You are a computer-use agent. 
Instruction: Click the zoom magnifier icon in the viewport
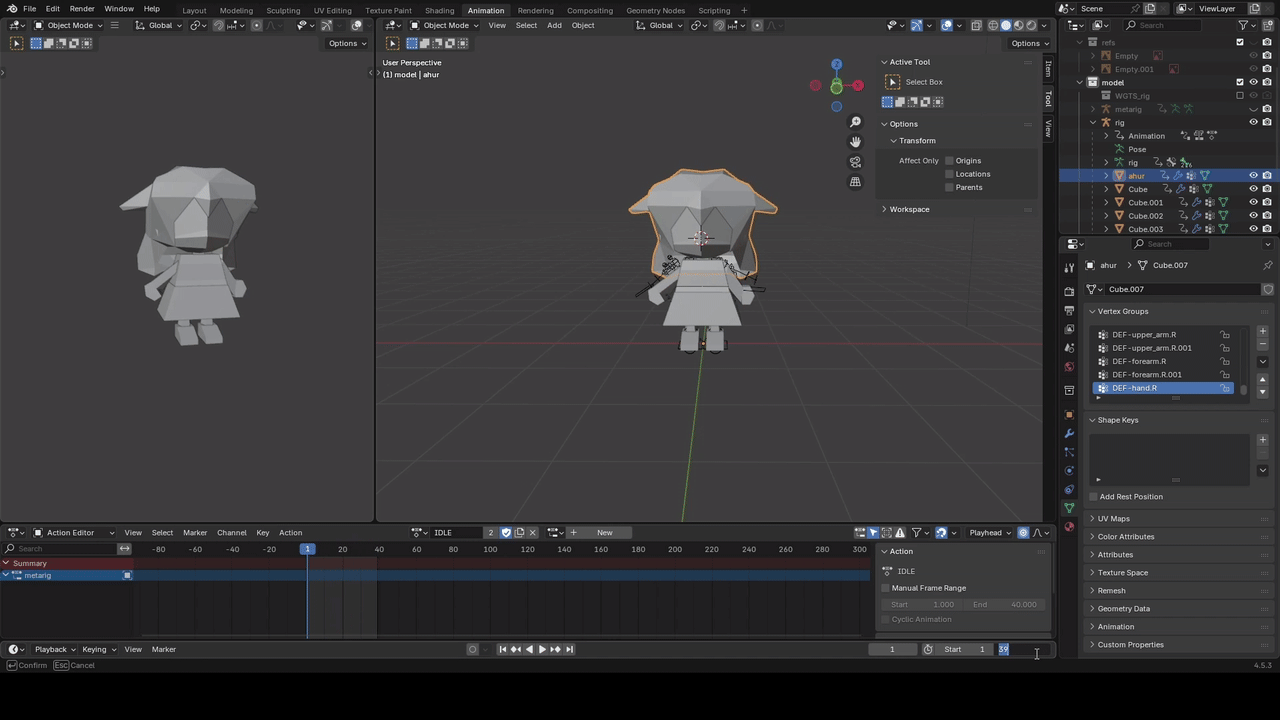click(855, 122)
